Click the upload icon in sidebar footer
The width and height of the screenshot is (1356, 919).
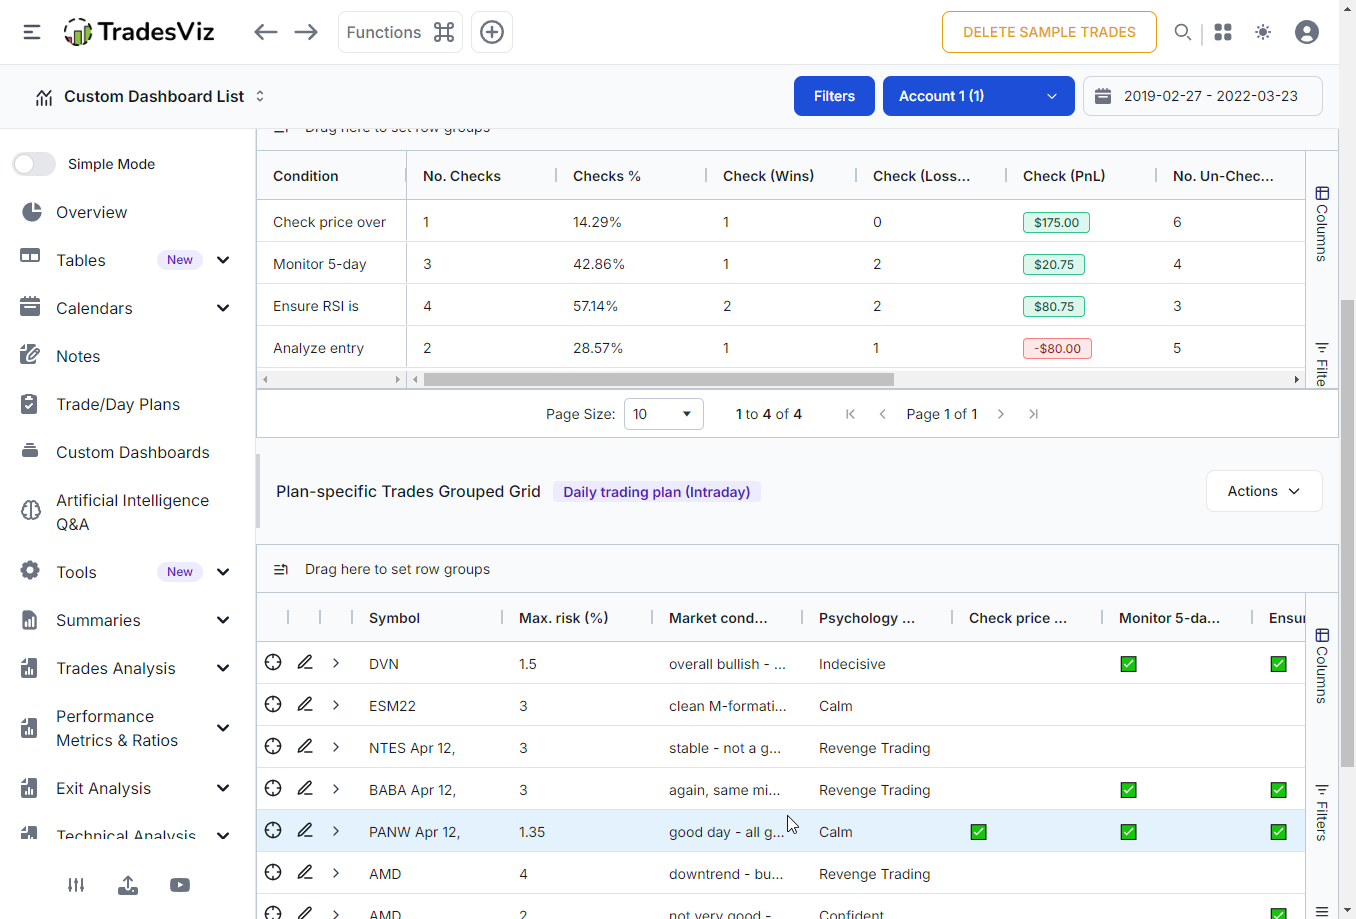(128, 885)
